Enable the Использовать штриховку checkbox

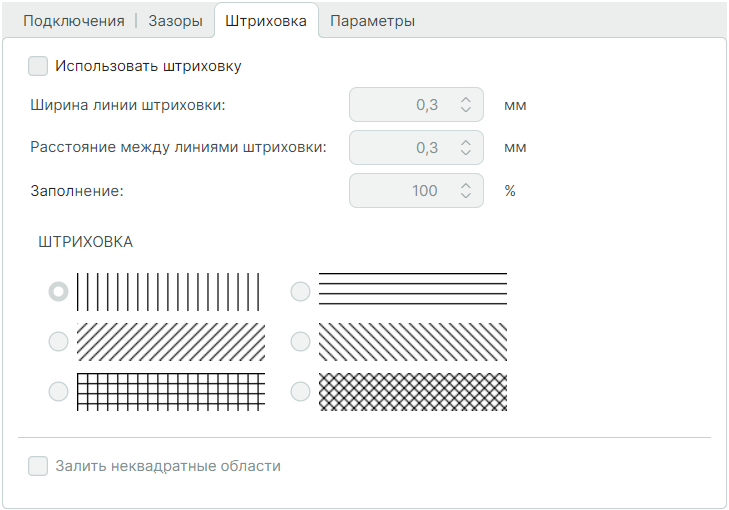[39, 66]
